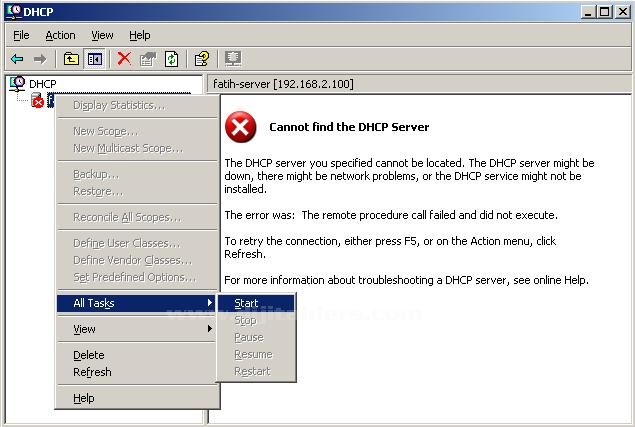The image size is (635, 427).
Task: Choose Help in the context menu
Action: point(84,398)
